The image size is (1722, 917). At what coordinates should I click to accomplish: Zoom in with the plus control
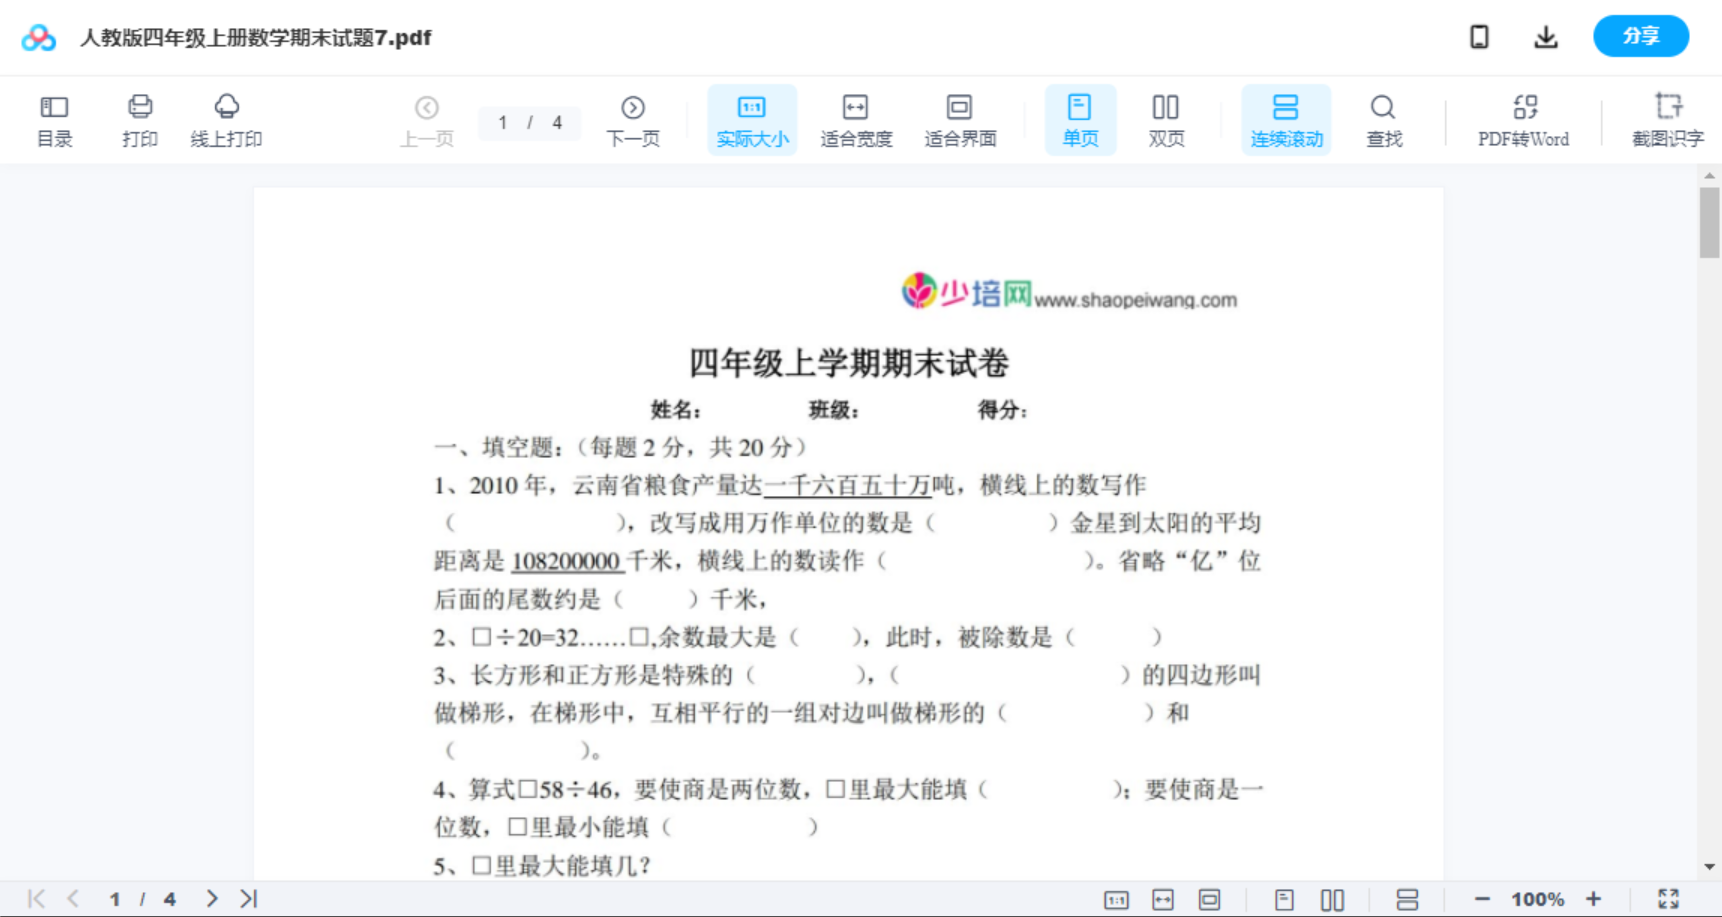(x=1594, y=898)
